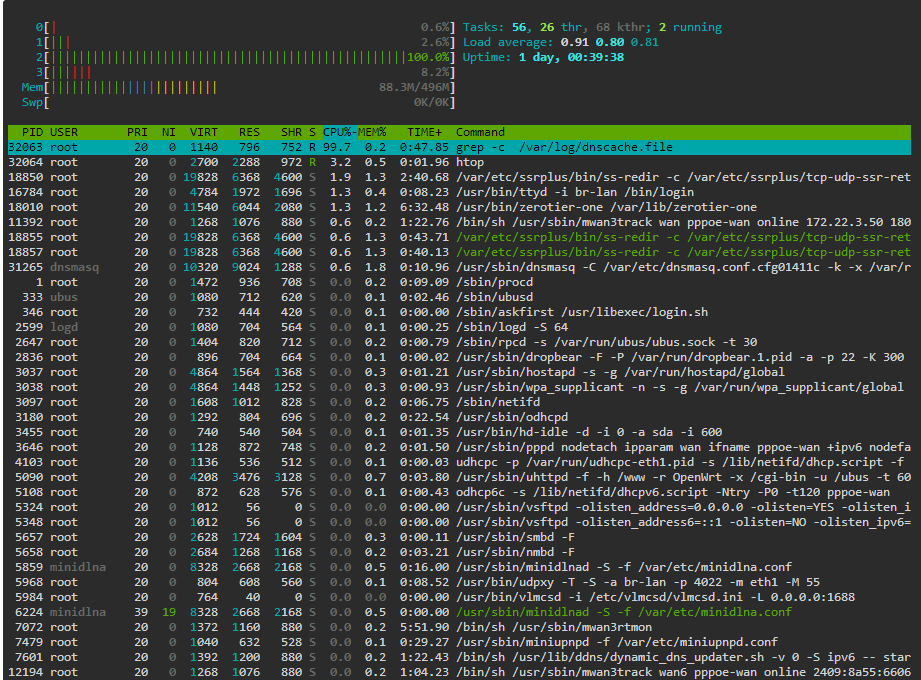Select ss-redir thread PID 18857
The image size is (921, 680).
click(459, 252)
